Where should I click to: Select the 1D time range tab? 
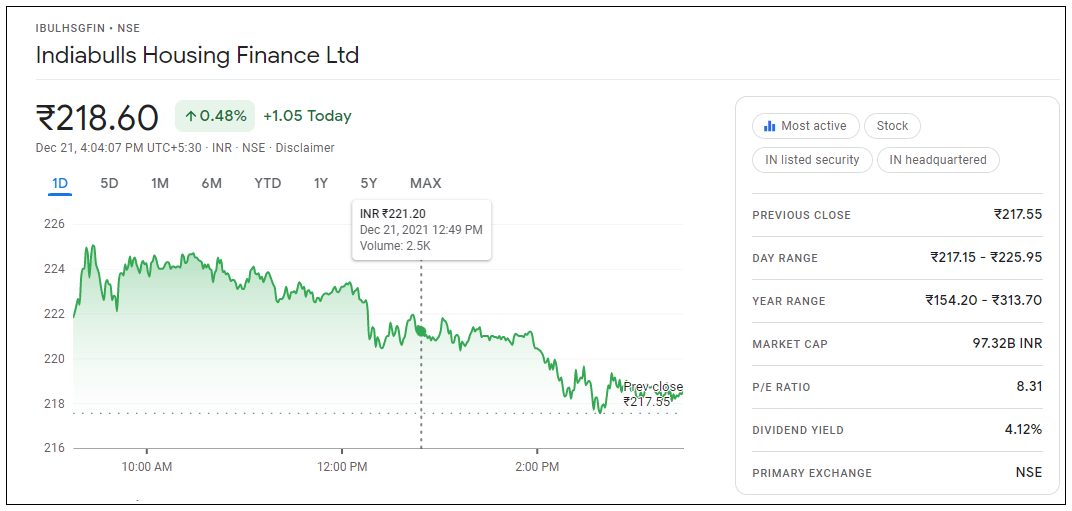59,183
